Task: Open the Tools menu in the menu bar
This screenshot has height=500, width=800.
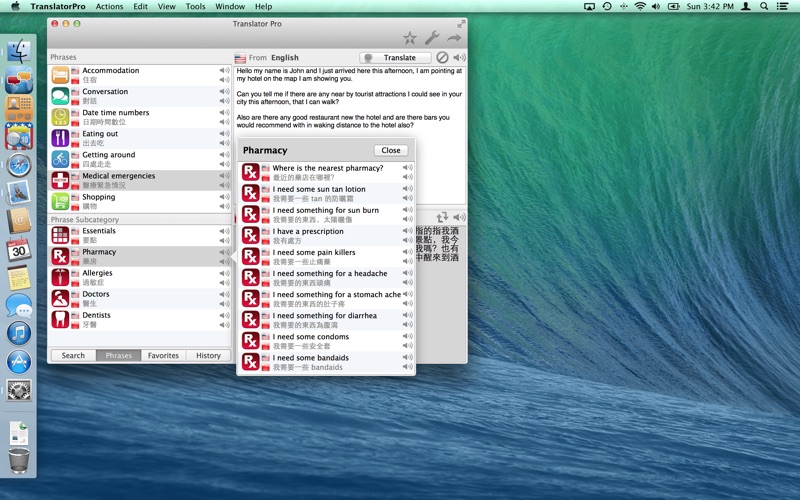Action: coord(195,6)
